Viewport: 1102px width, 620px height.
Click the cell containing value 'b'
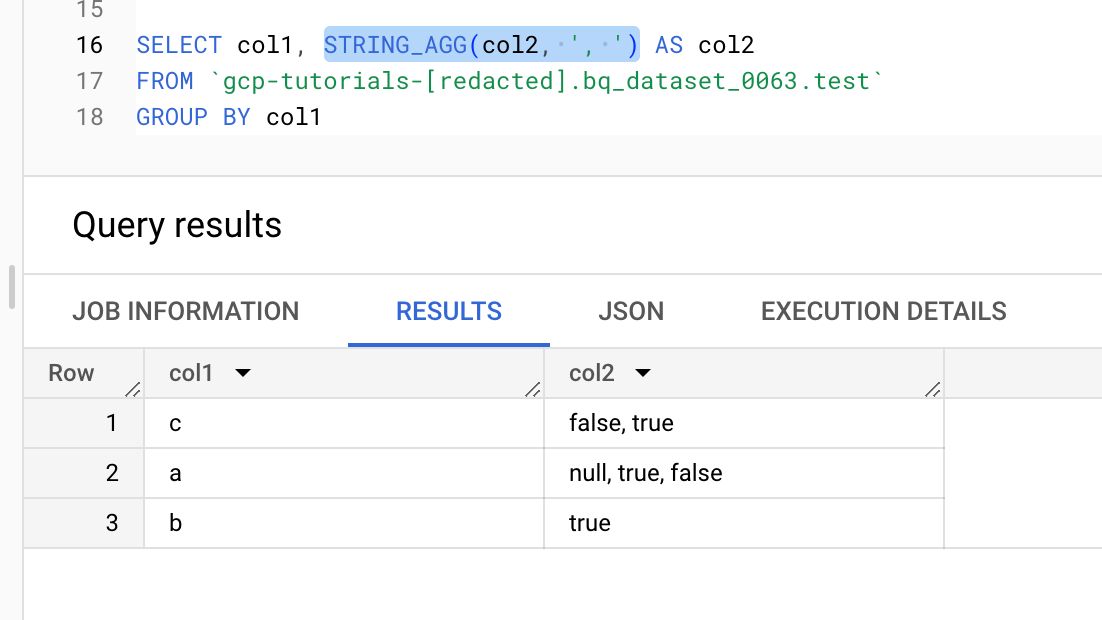pos(344,523)
